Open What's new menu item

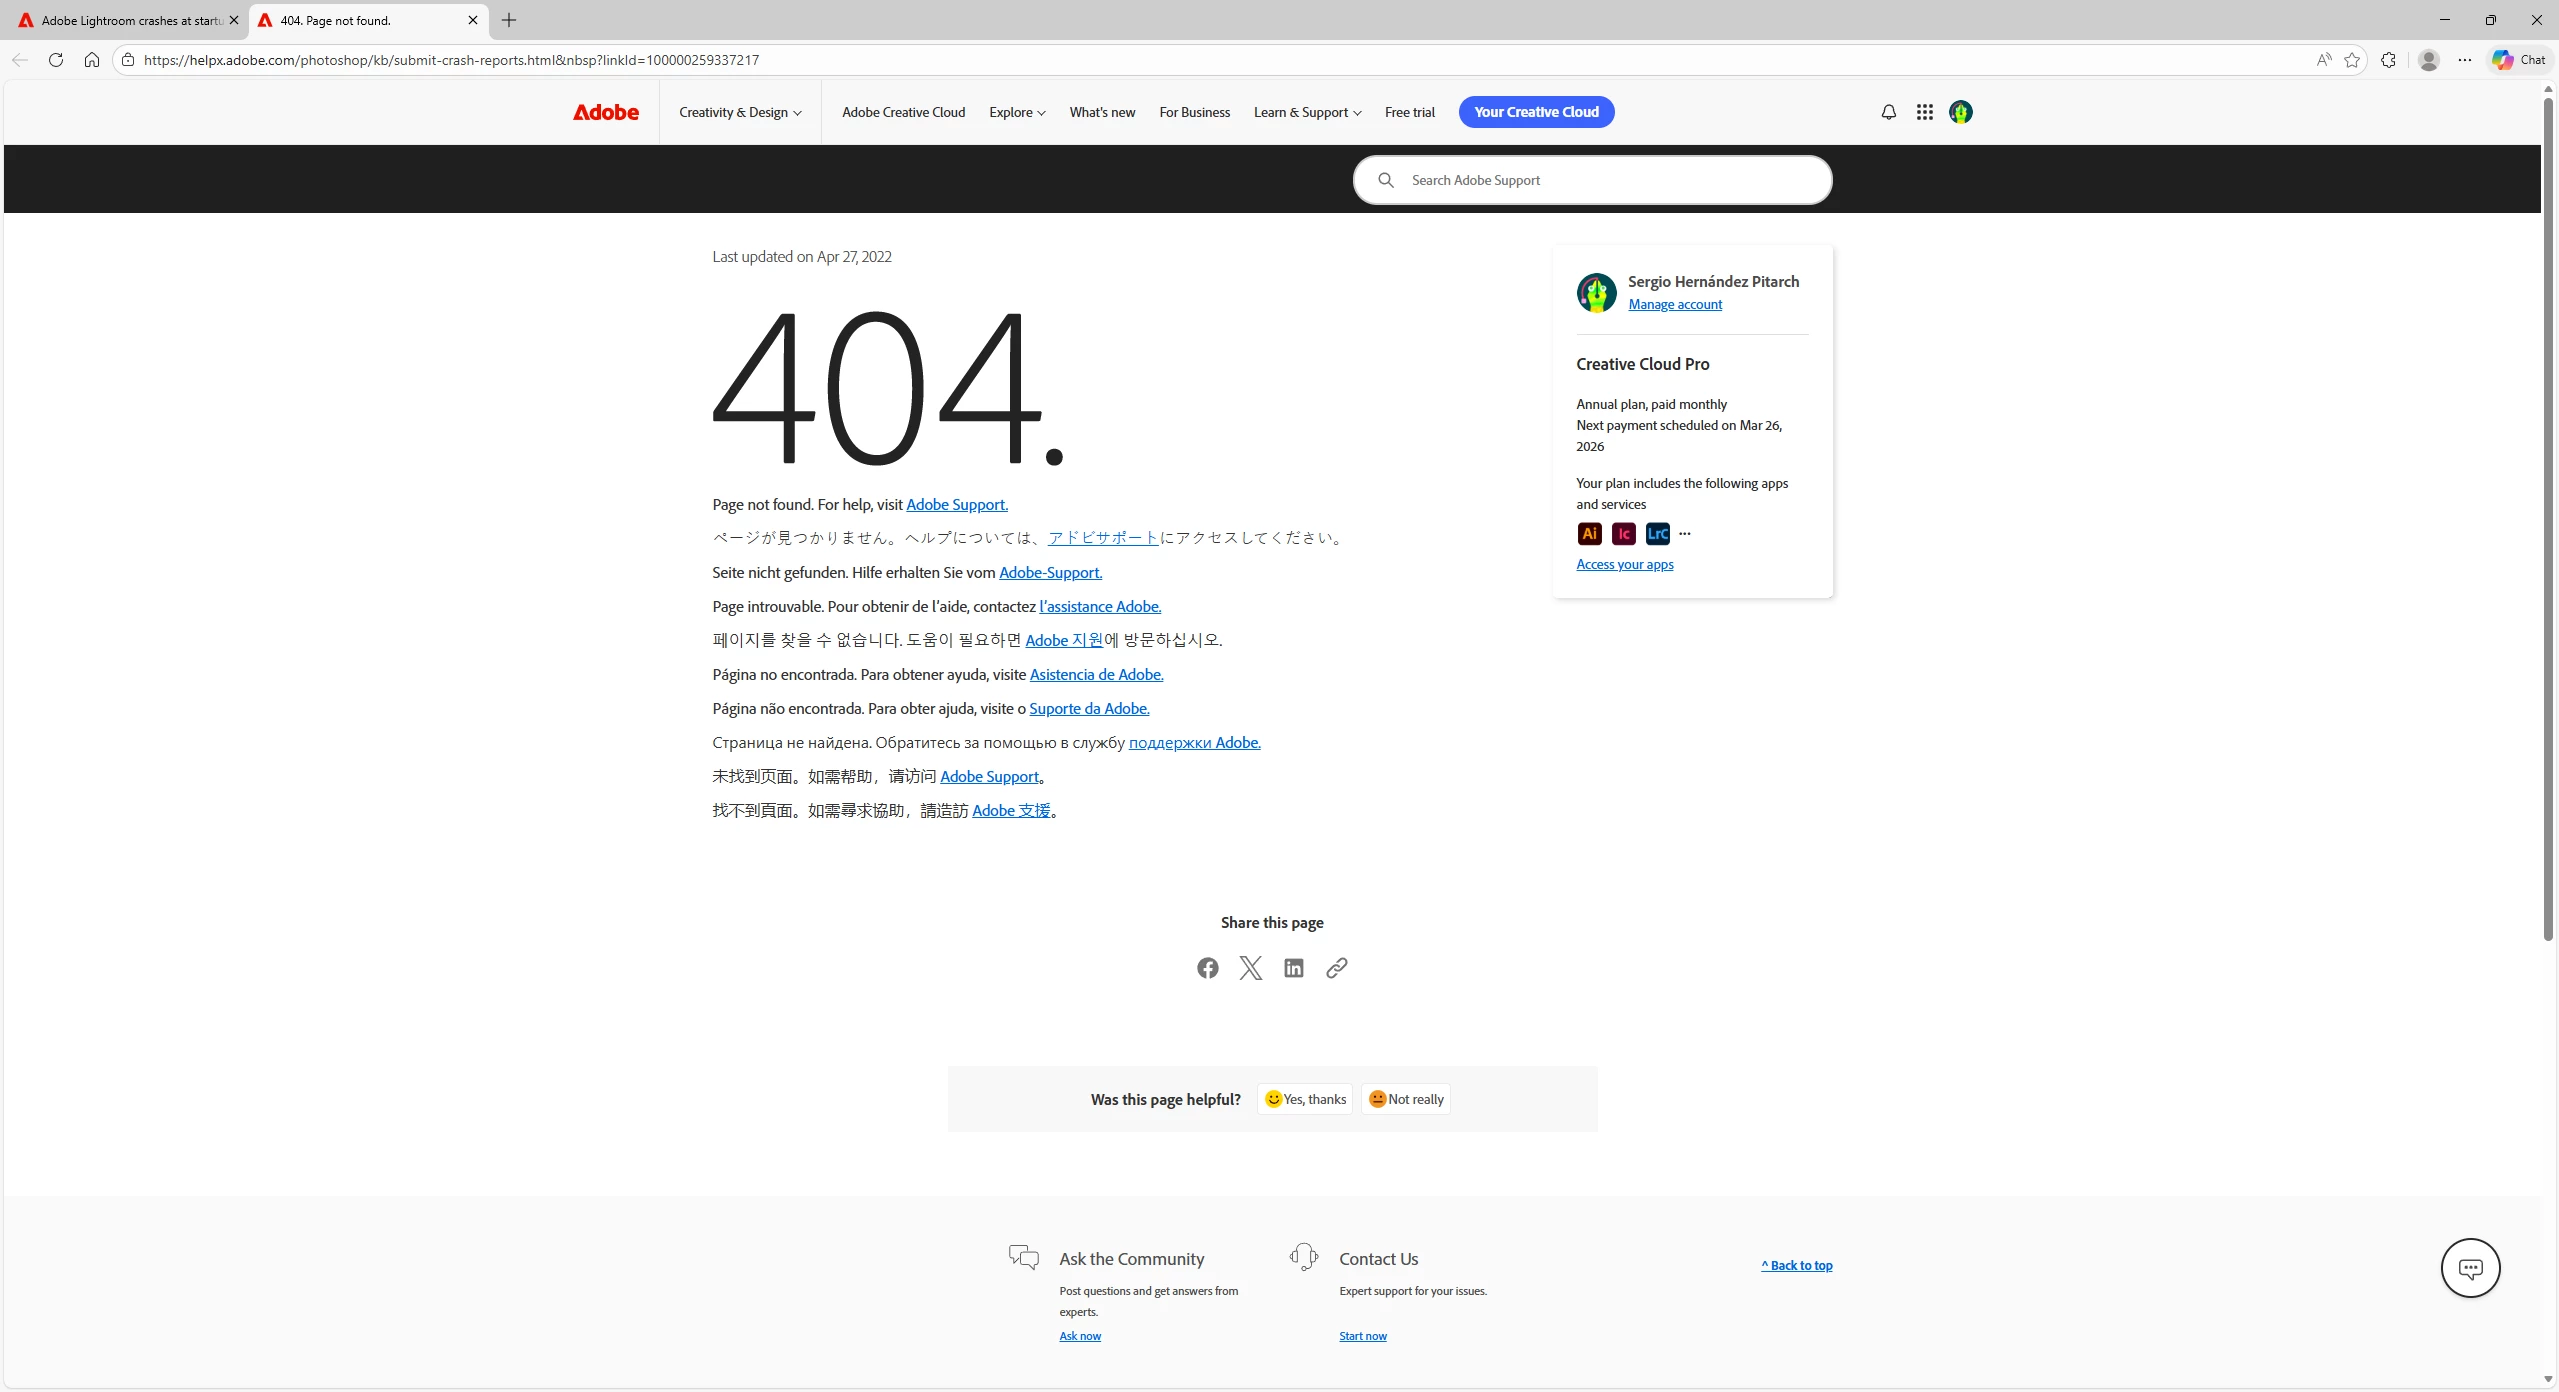click(1102, 112)
